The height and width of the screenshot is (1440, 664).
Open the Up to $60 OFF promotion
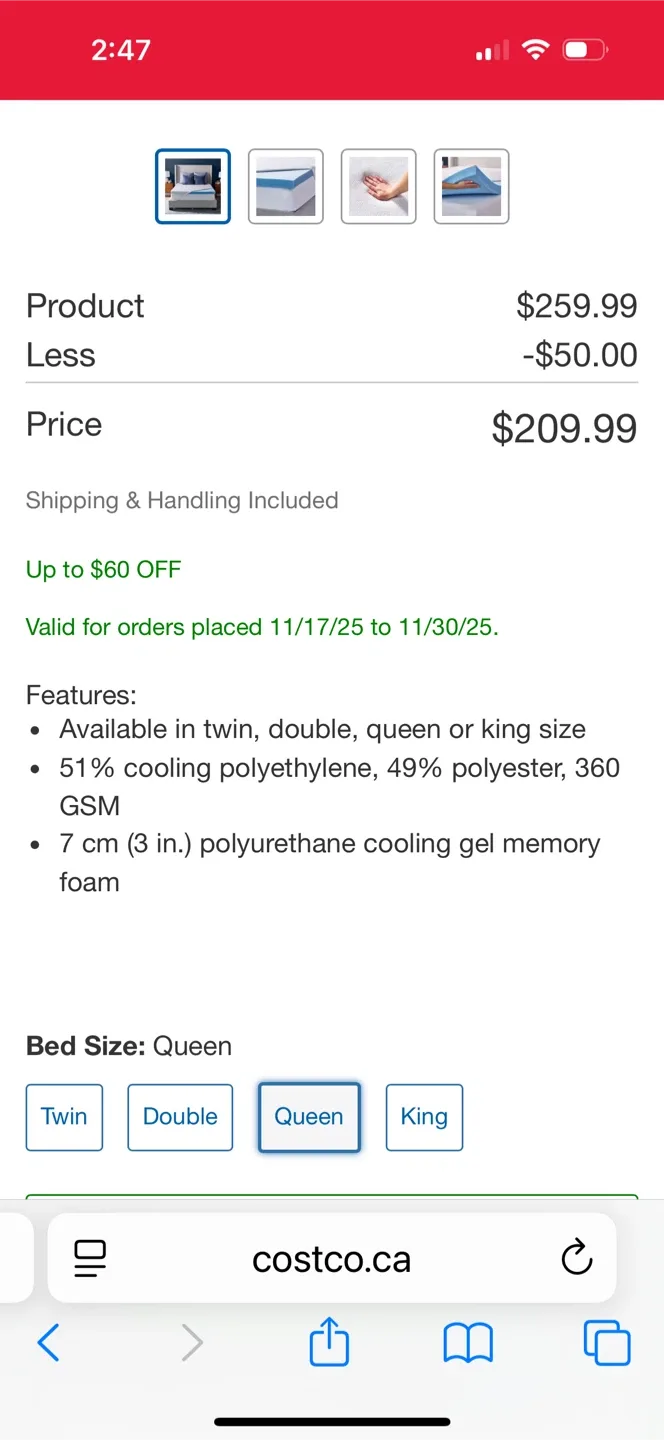pyautogui.click(x=103, y=569)
